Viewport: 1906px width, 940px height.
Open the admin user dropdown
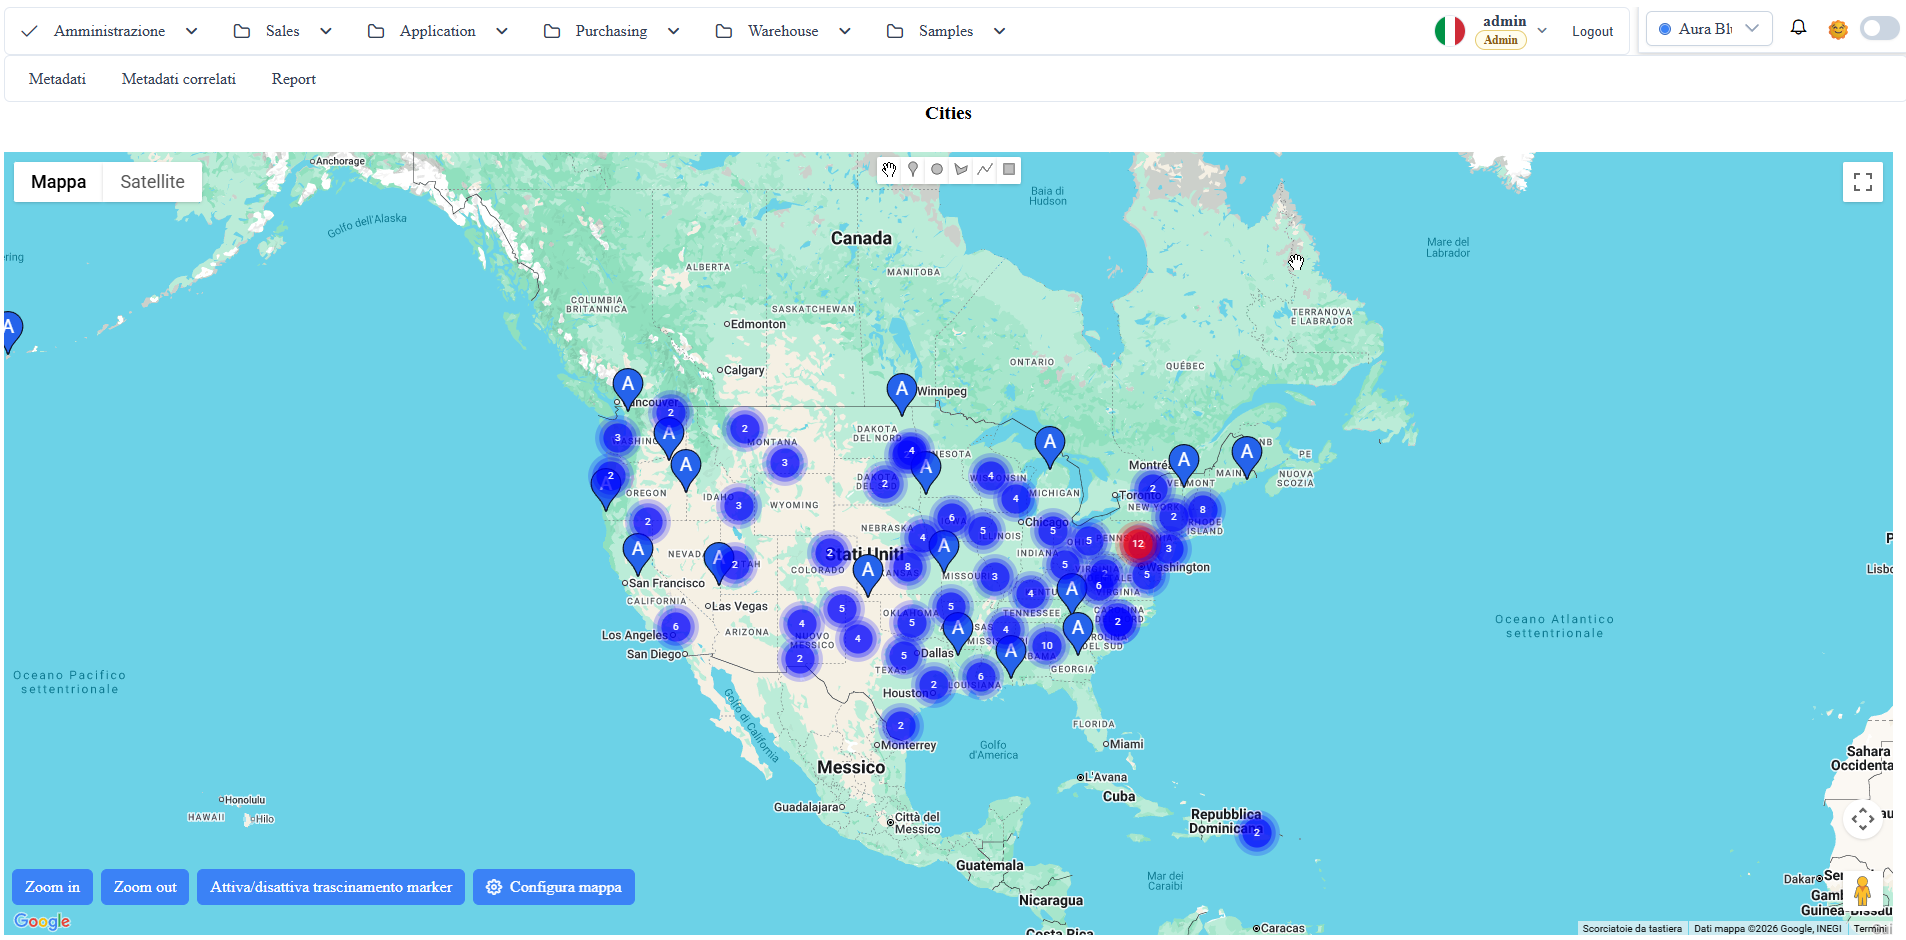pos(1542,31)
